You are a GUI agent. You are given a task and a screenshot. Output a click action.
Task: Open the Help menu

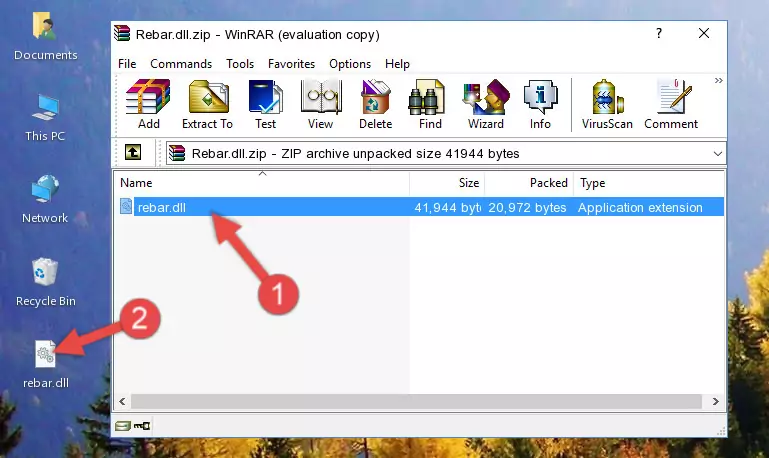click(x=397, y=64)
